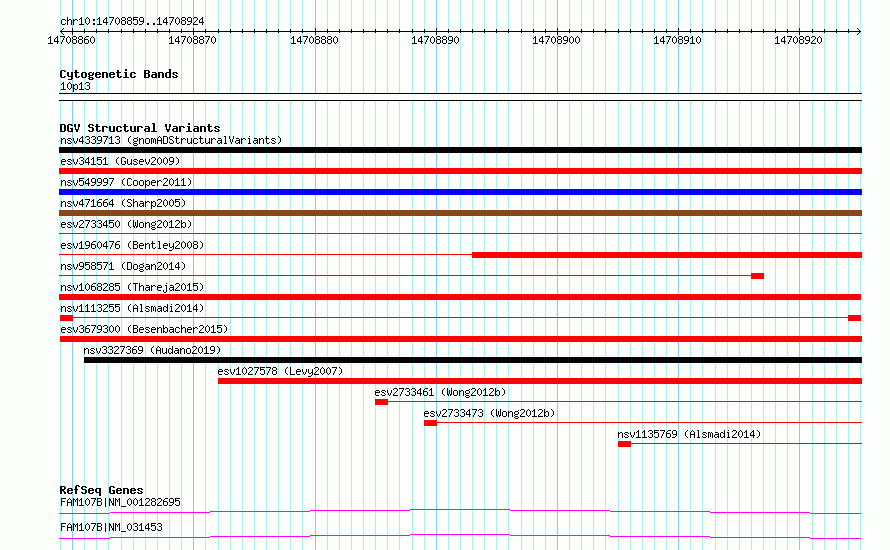Screen dimensions: 890x550
Task: Click the 10p13 band label
Action: click(75, 86)
